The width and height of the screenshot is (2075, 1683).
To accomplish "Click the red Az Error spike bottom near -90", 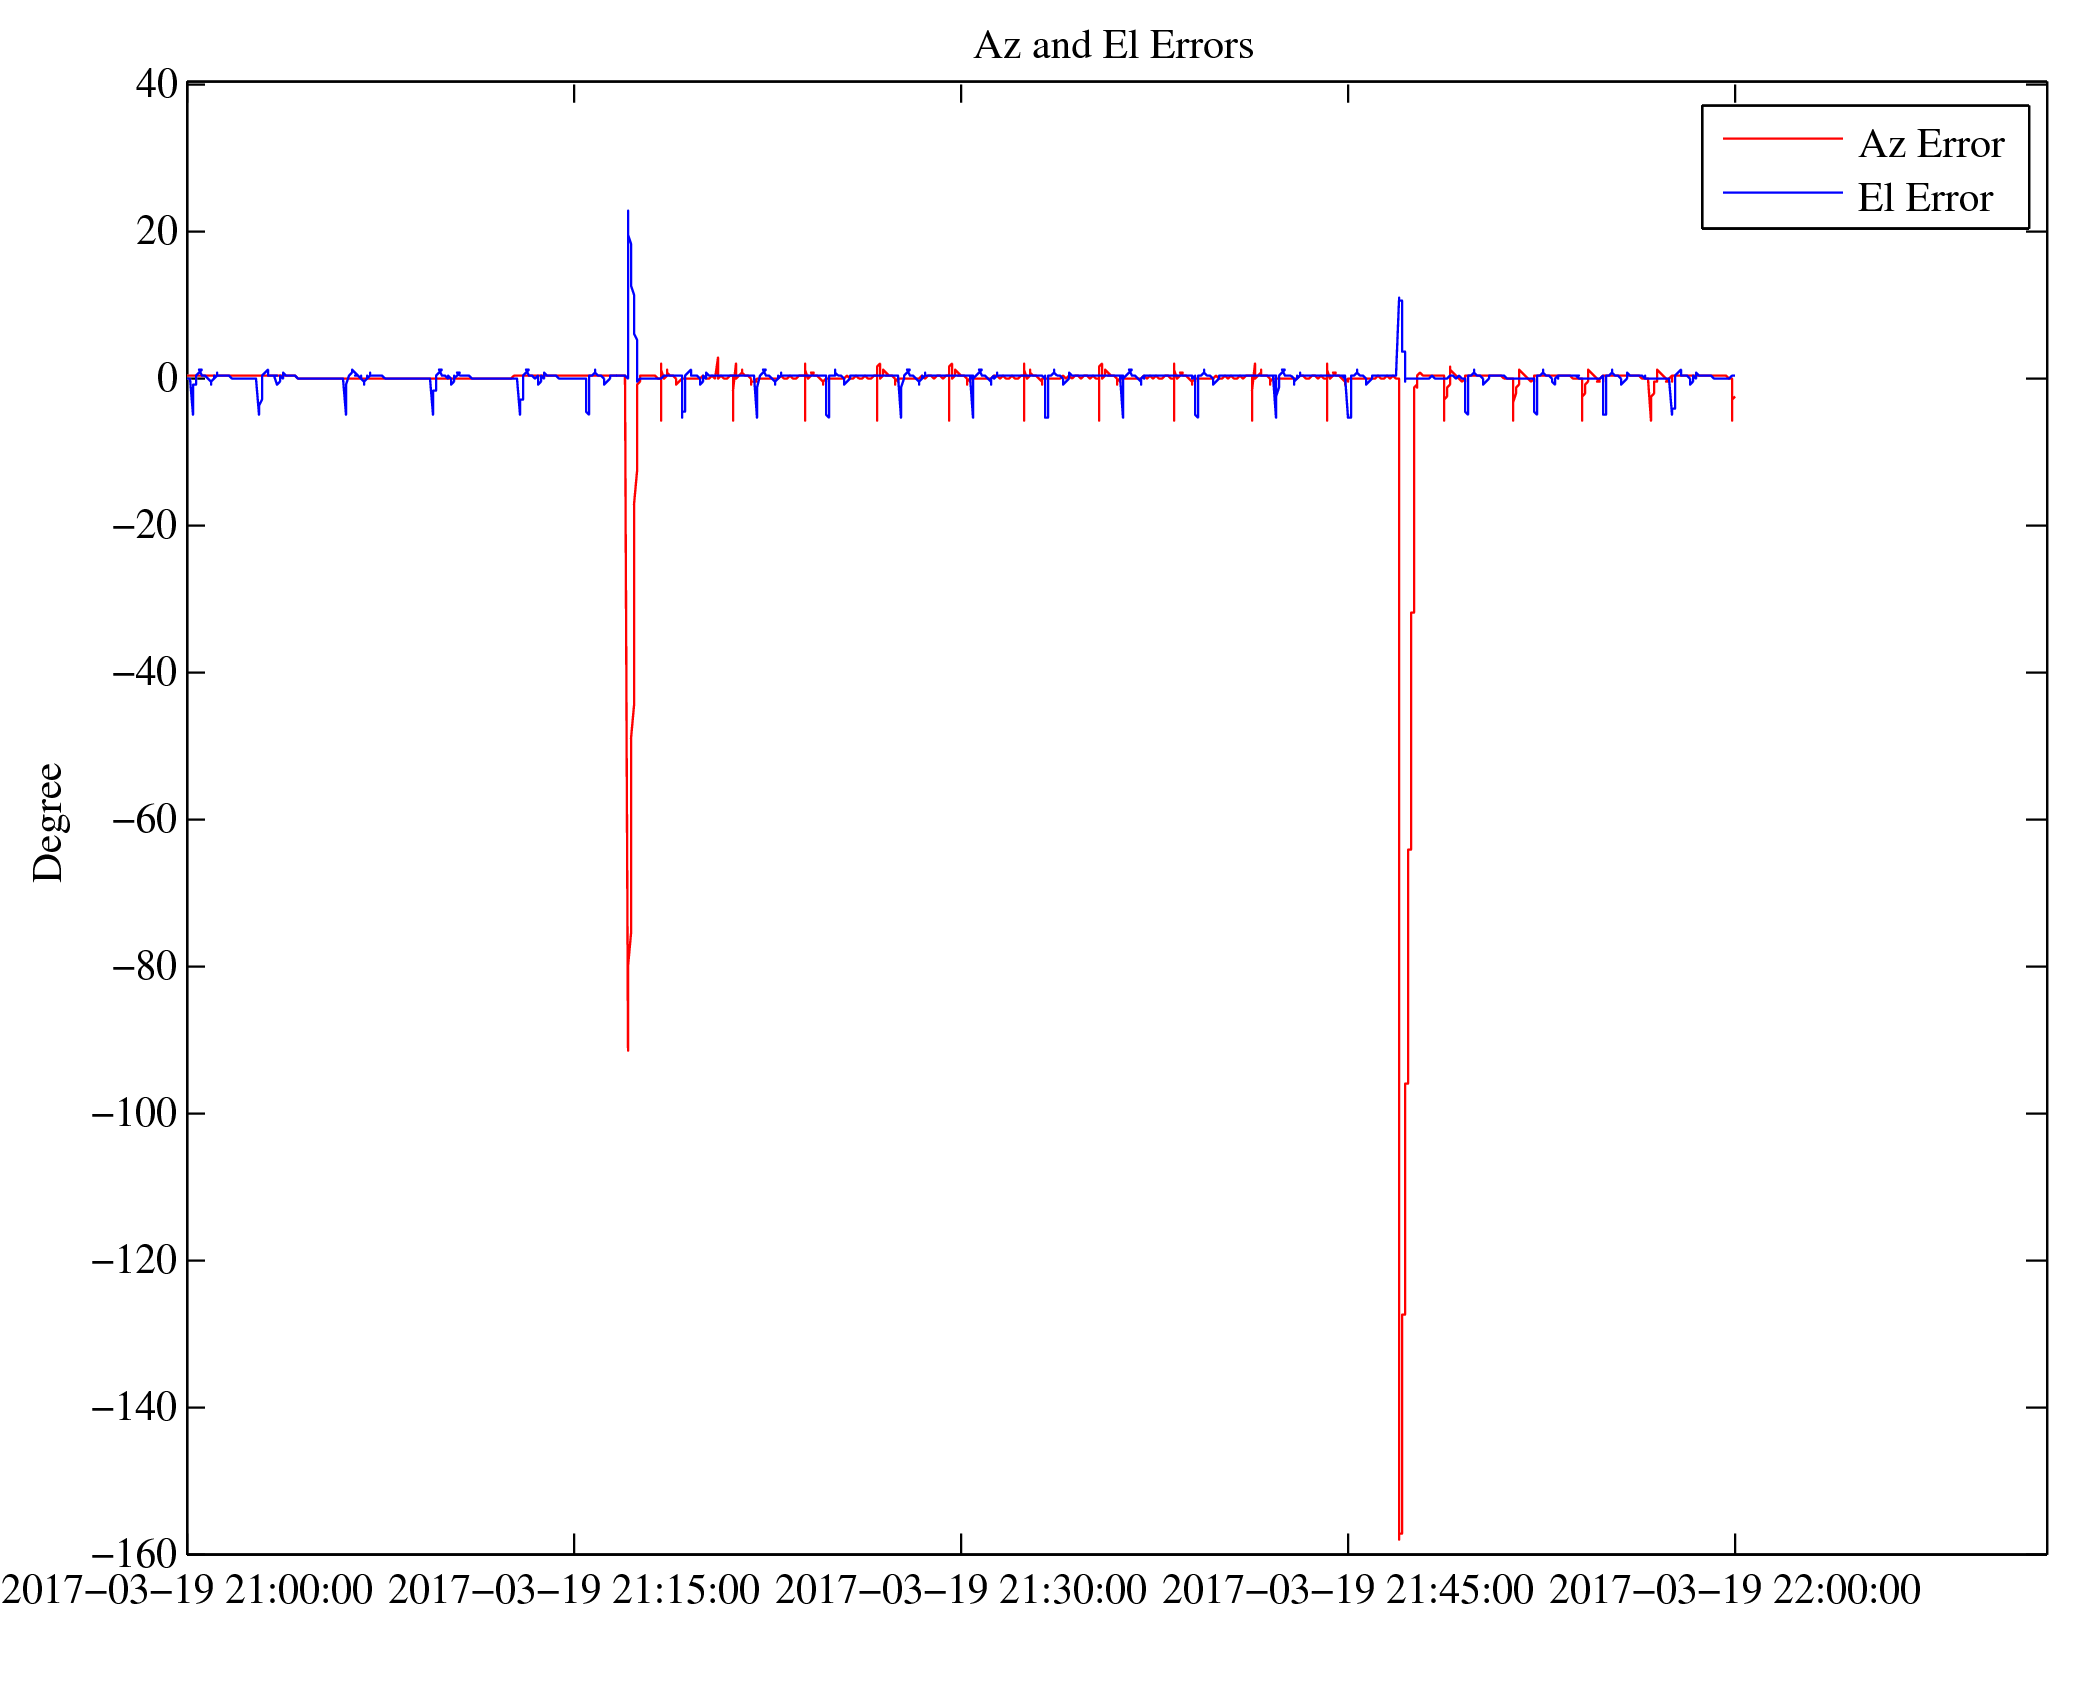I will (x=628, y=1047).
